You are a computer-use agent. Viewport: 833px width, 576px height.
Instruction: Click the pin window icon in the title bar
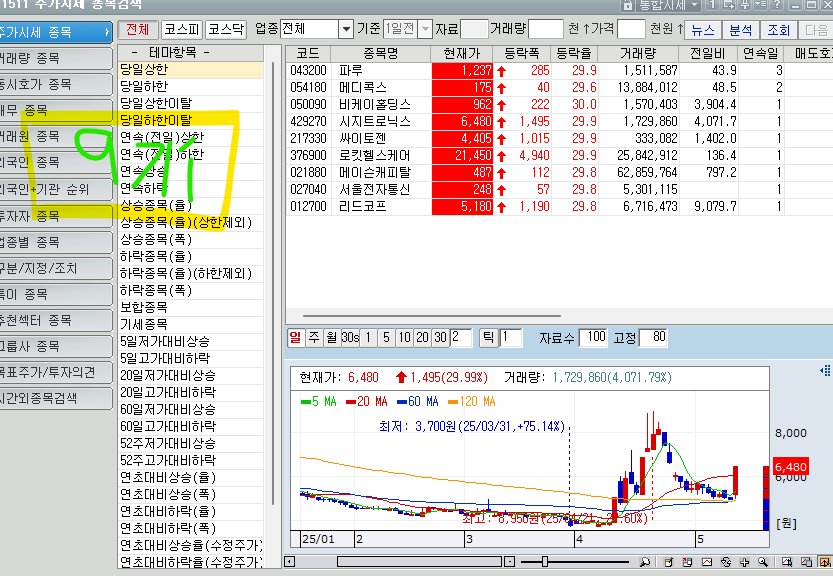[x=745, y=5]
